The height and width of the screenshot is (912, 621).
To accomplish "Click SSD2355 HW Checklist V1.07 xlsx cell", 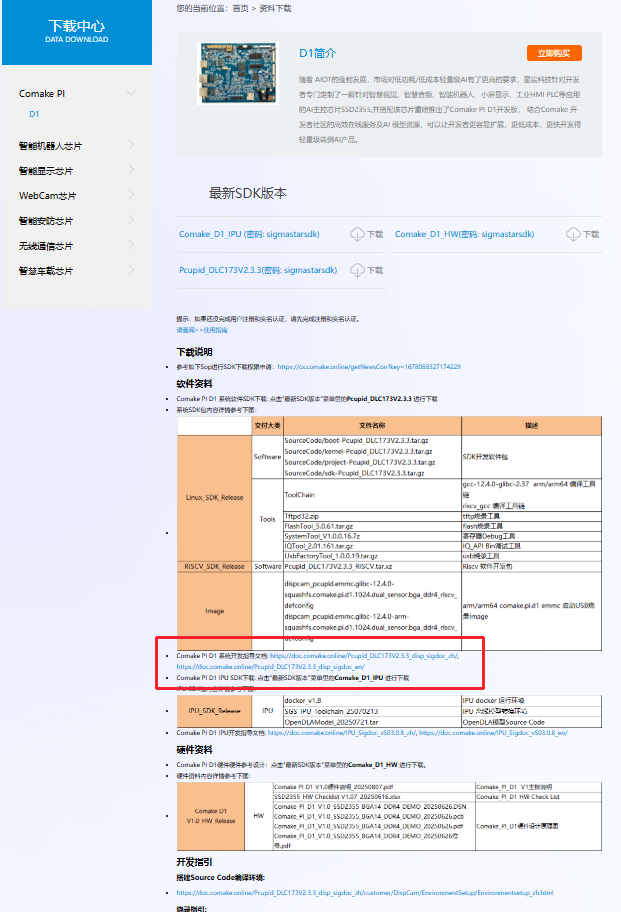I will pyautogui.click(x=374, y=797).
